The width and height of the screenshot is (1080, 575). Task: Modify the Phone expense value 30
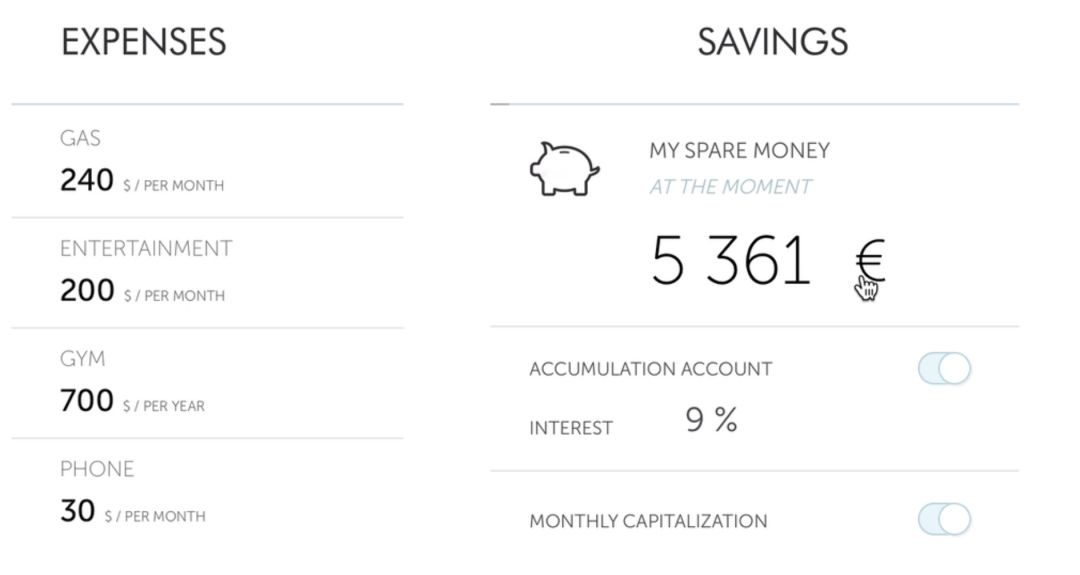[x=77, y=511]
